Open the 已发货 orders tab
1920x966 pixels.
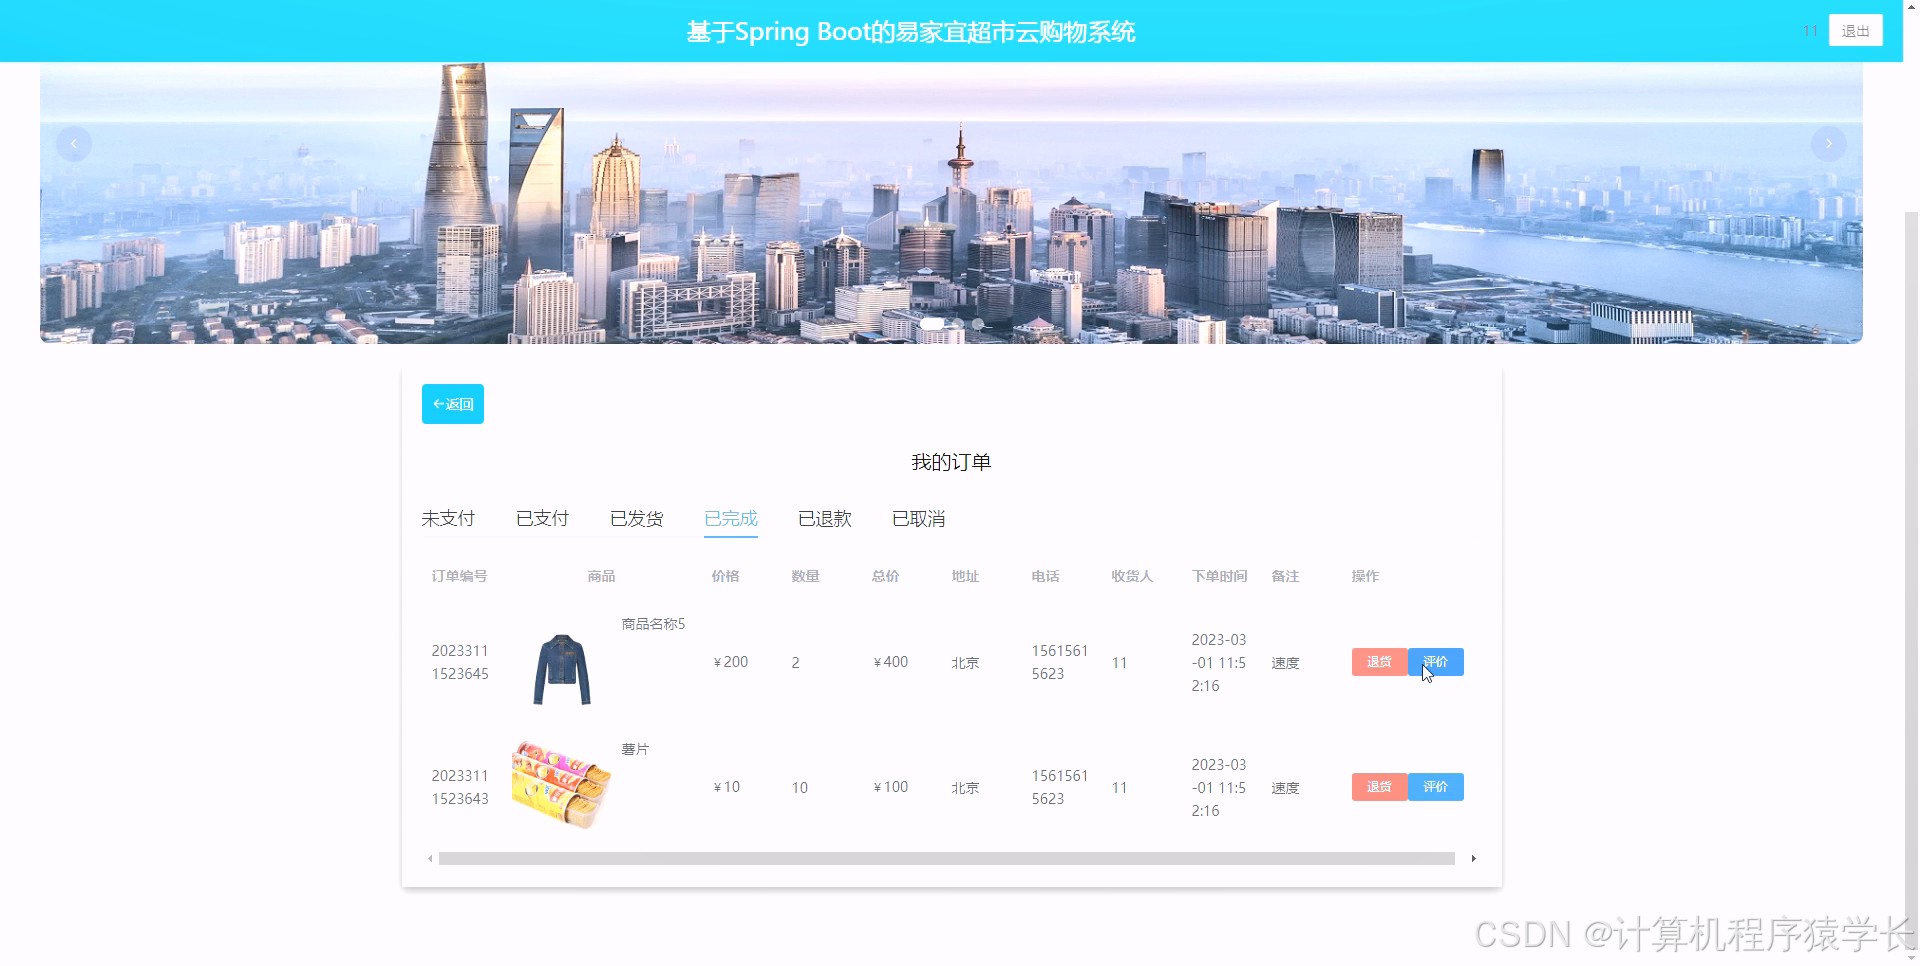[x=636, y=518]
